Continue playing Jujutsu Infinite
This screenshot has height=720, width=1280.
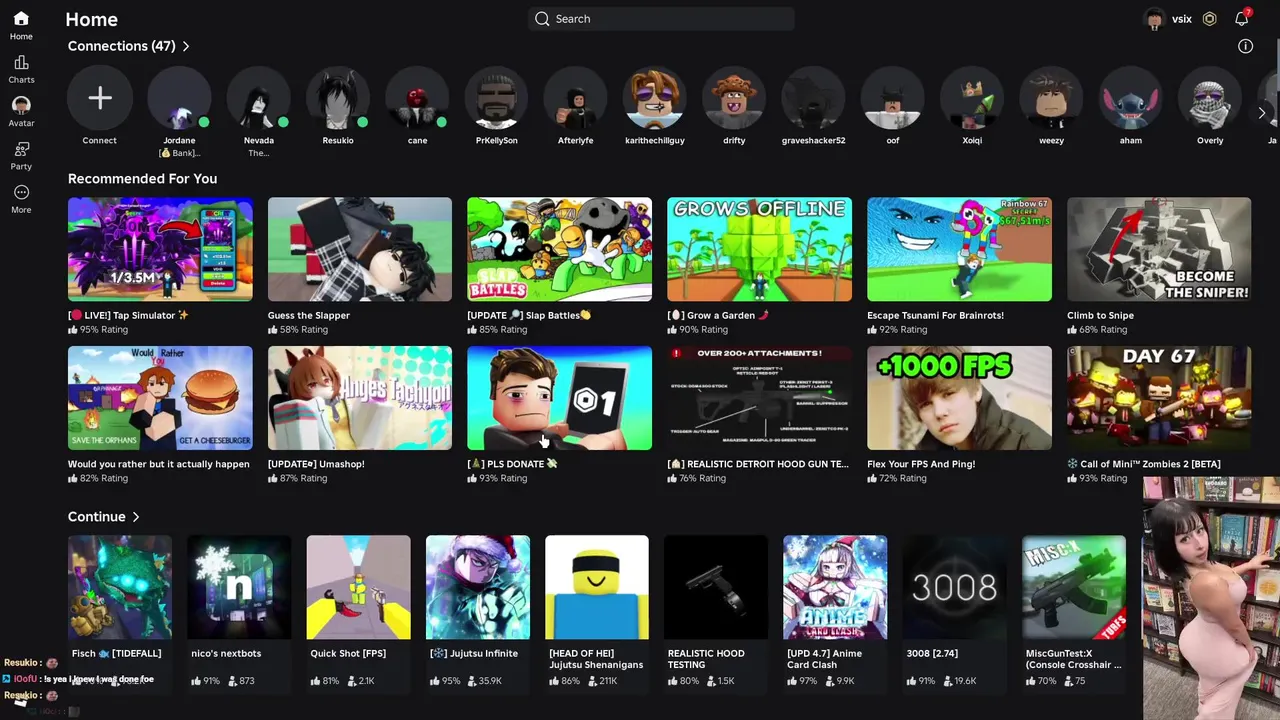(x=478, y=587)
